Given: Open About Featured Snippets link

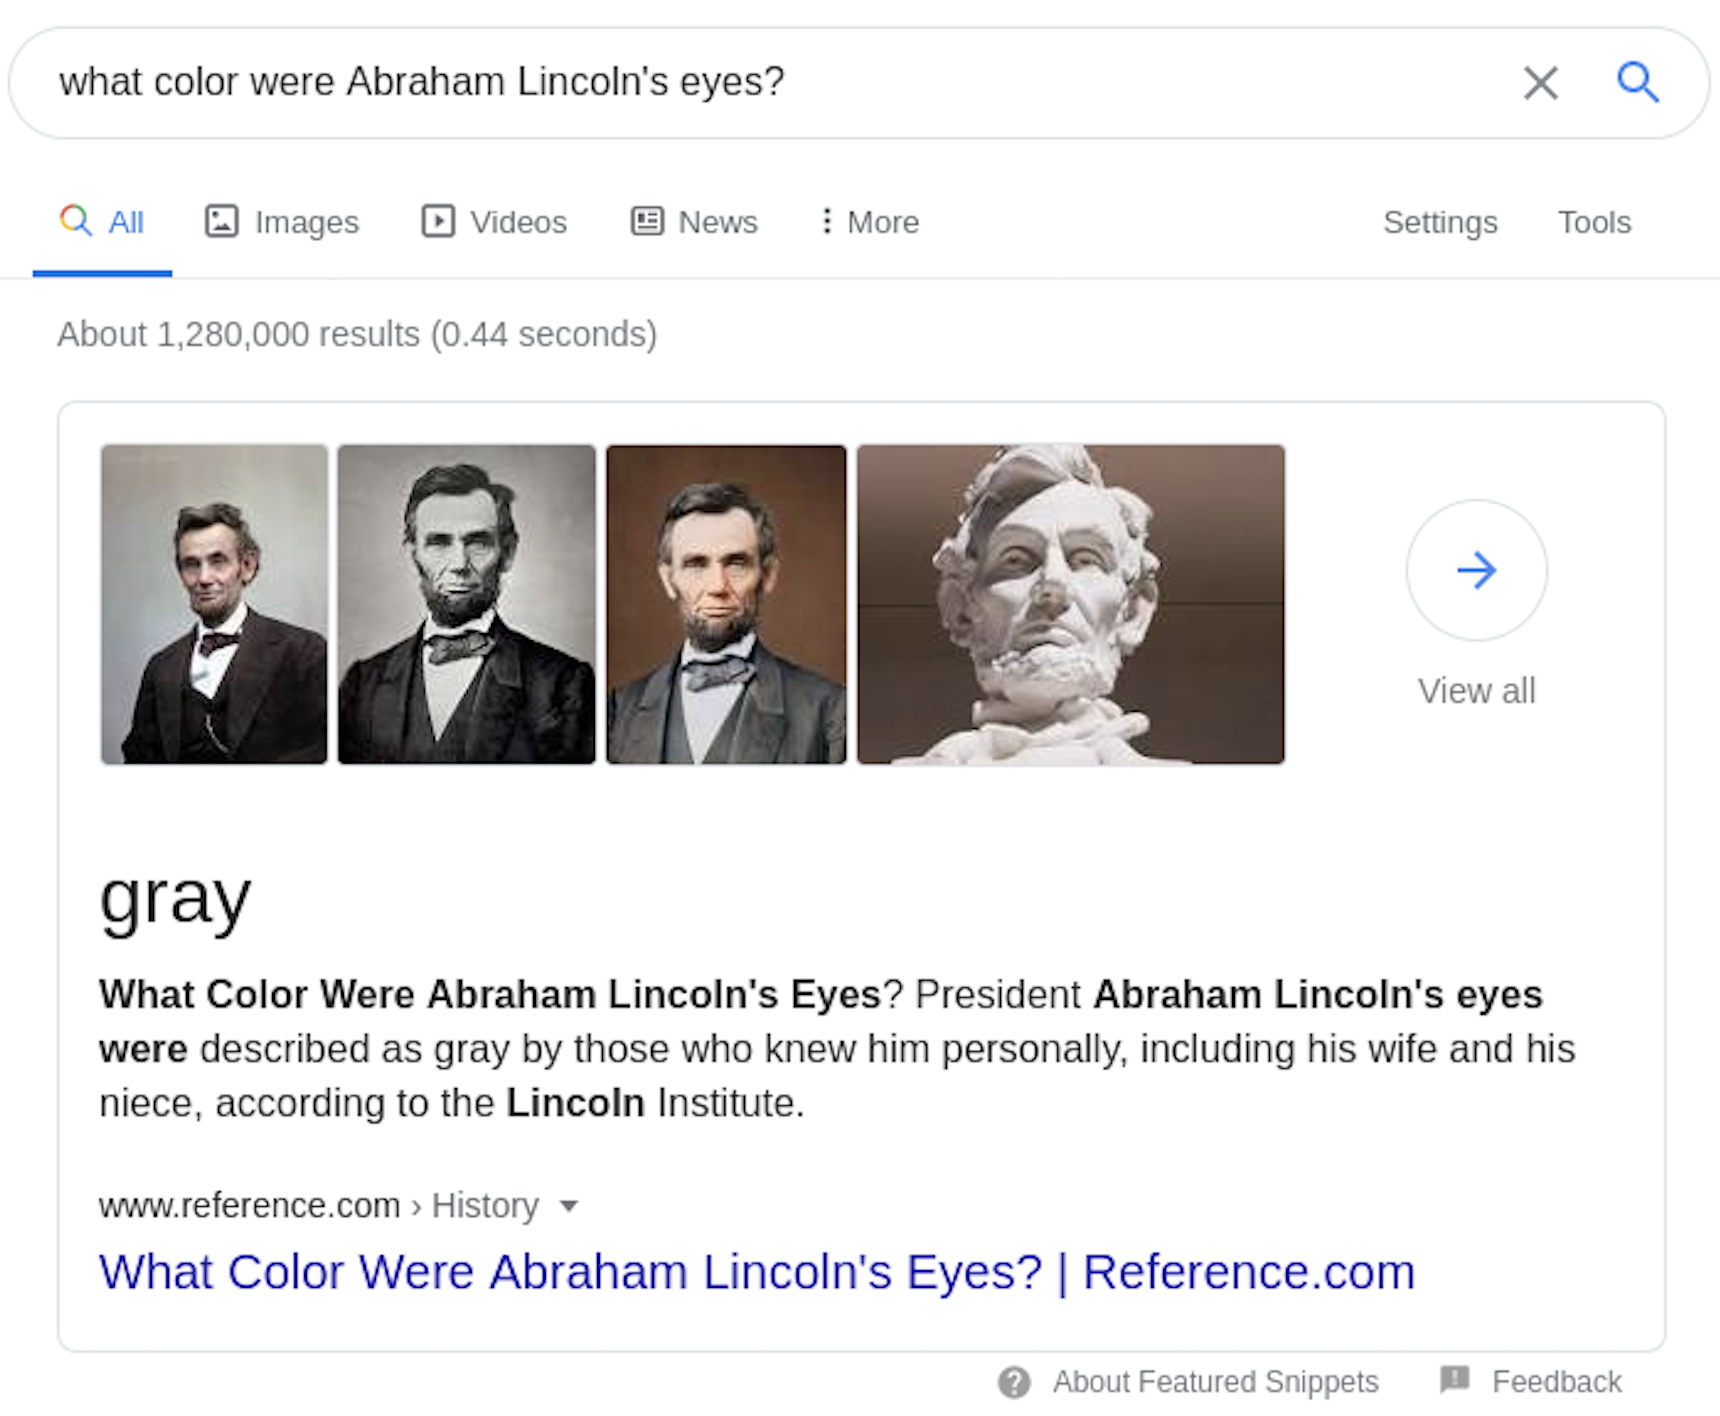Looking at the screenshot, I should (1215, 1382).
